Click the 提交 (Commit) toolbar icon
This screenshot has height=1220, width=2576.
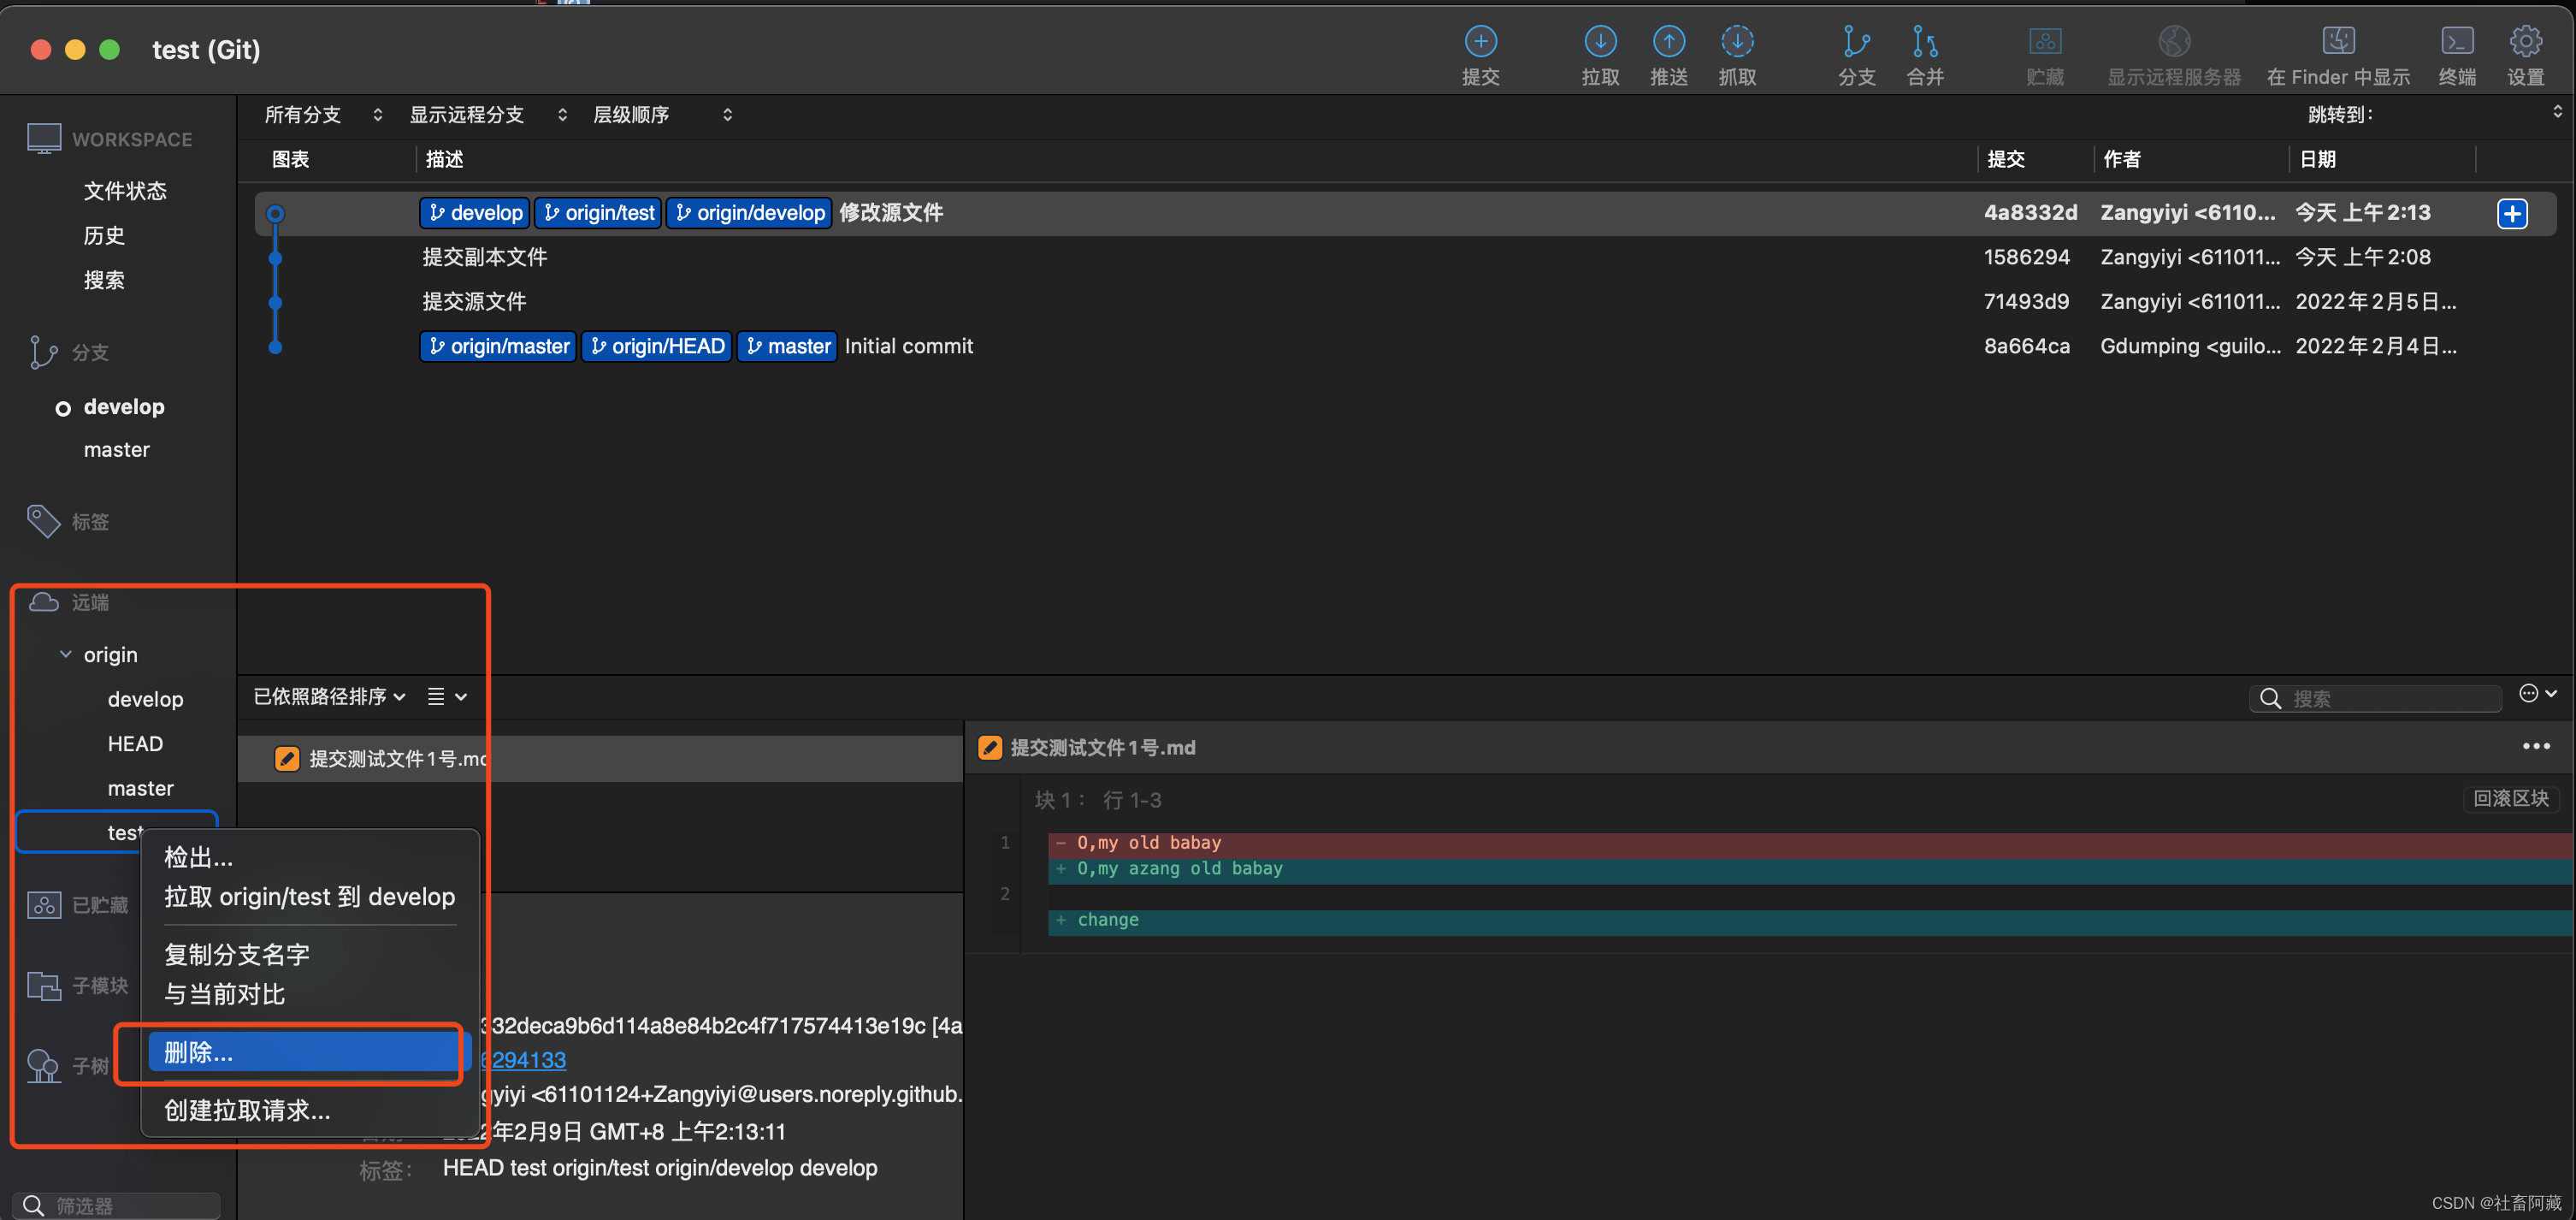click(x=1480, y=42)
